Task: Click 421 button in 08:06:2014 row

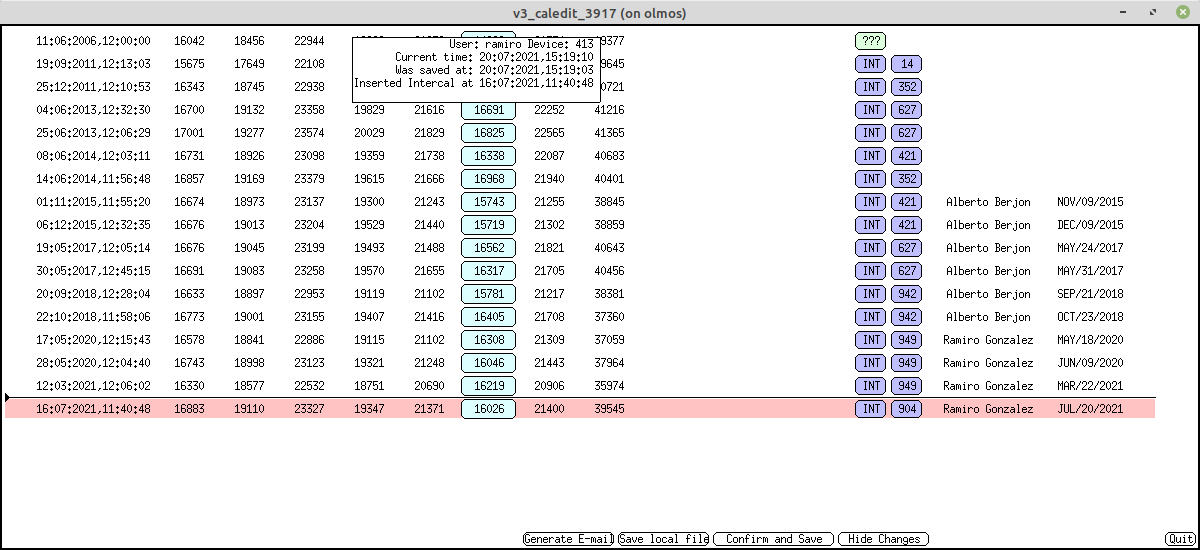Action: pos(907,156)
